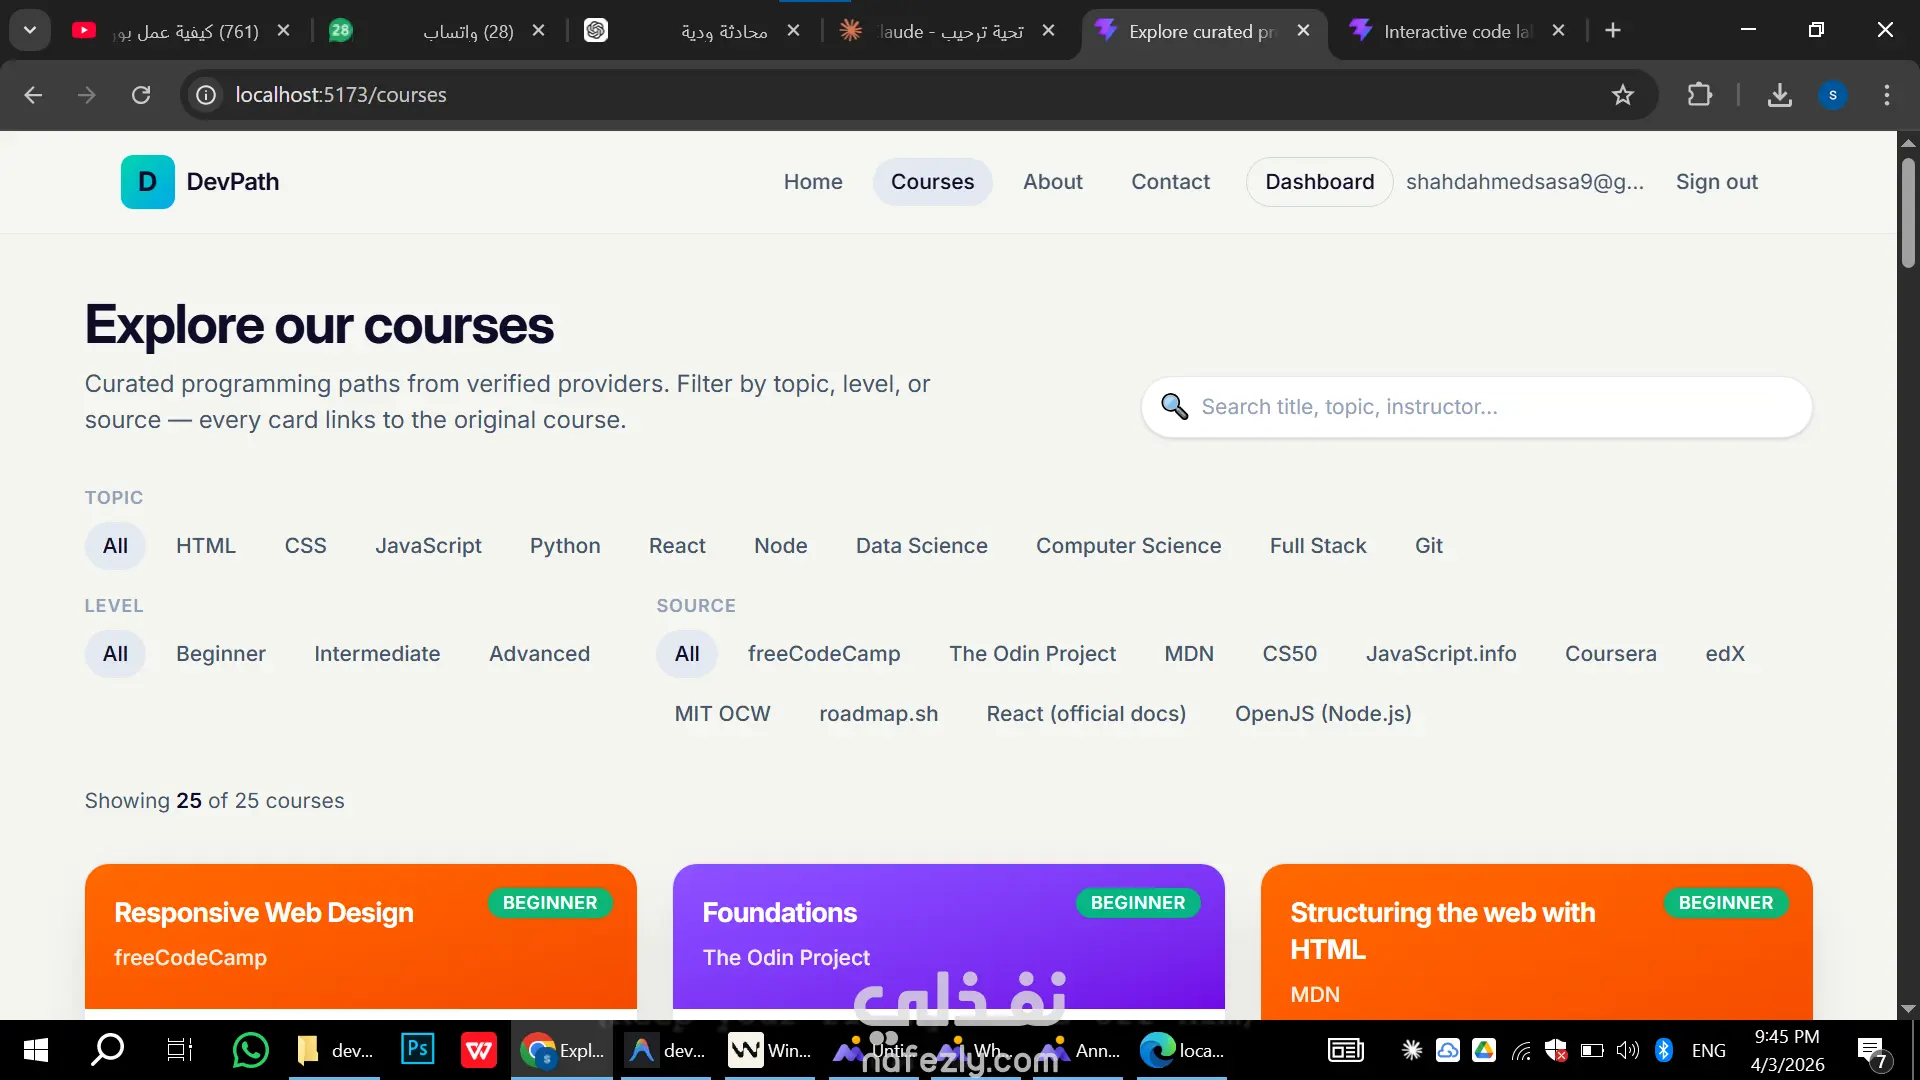
Task: Click the Dashboard button
Action: [x=1319, y=182]
